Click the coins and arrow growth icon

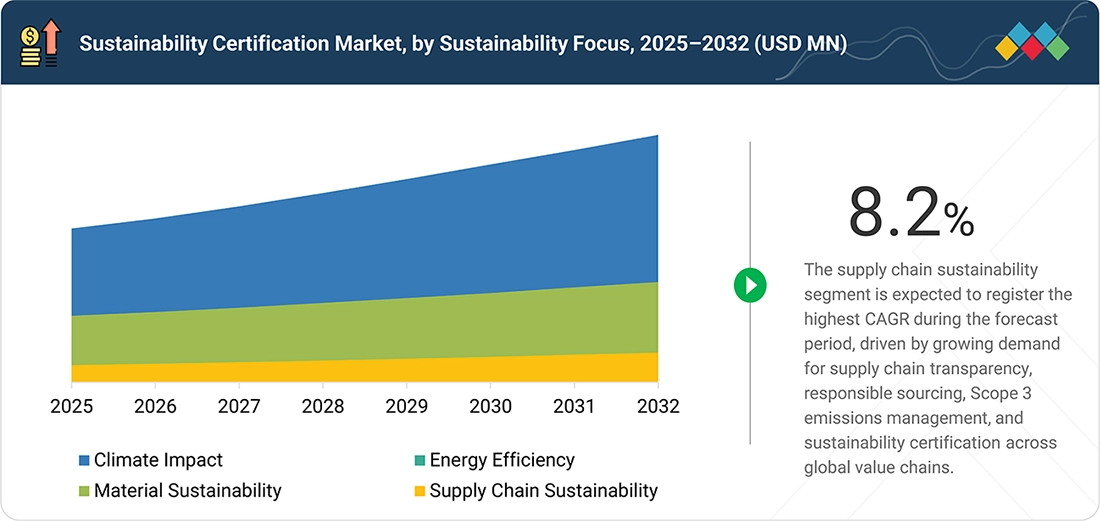click(x=41, y=43)
